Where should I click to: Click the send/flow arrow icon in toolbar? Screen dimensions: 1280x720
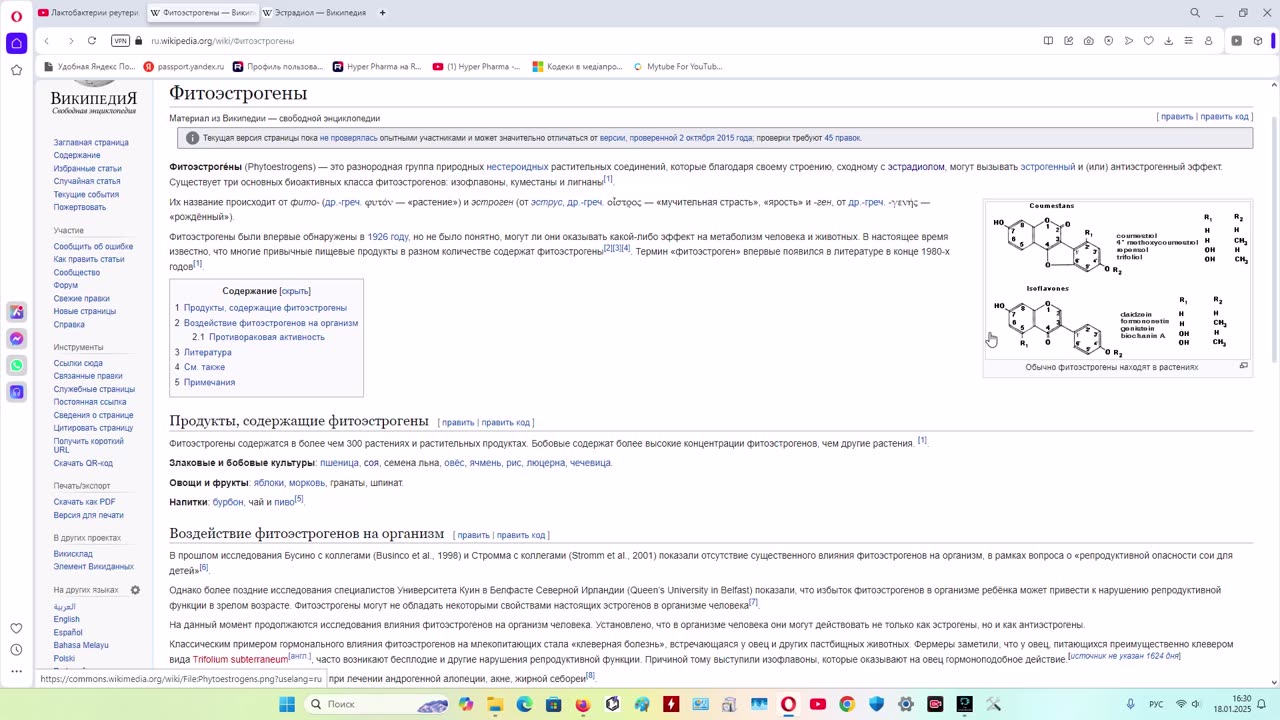1128,41
